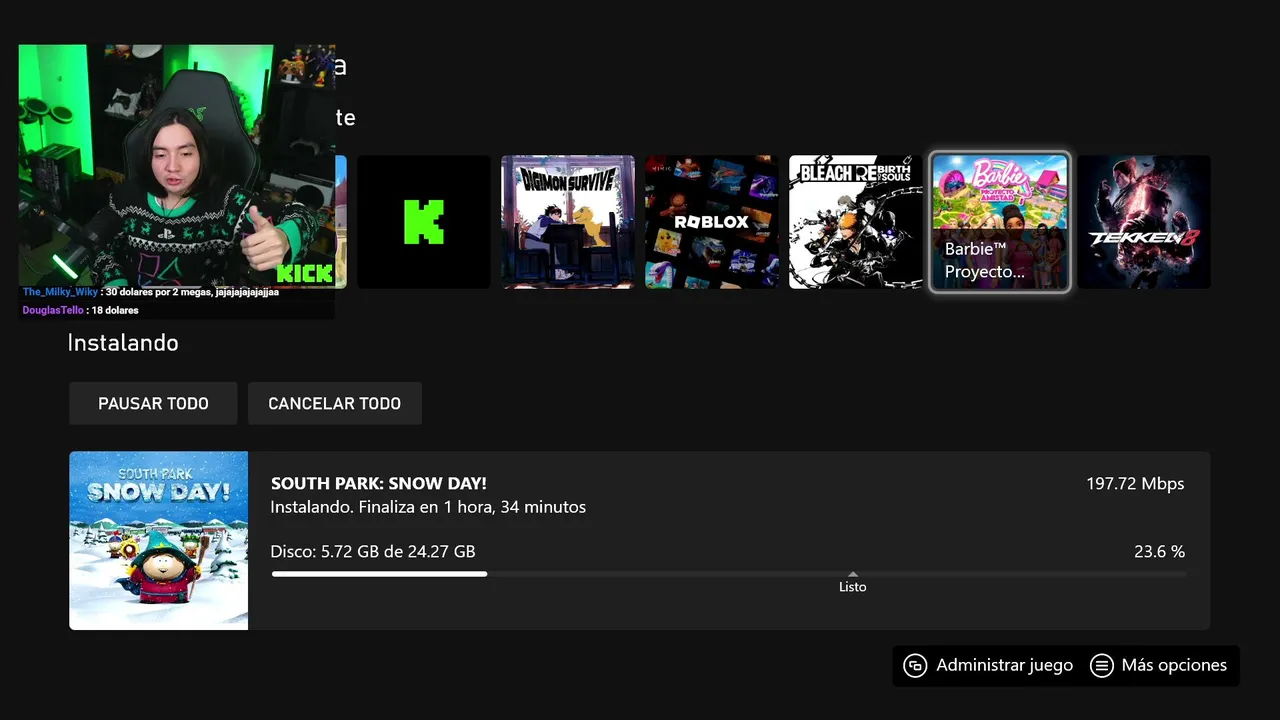Open the Tekken 8 game tile
The height and width of the screenshot is (720, 1280).
1144,222
